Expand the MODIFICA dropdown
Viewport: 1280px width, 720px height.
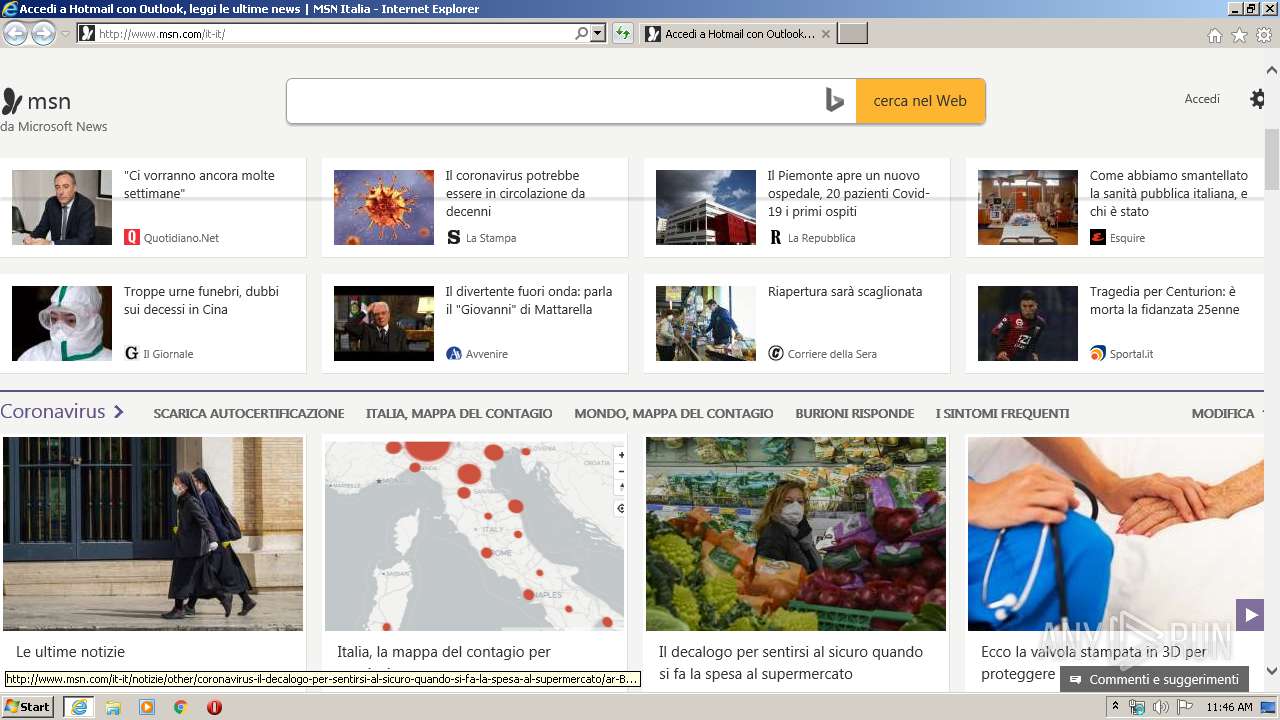coord(1228,413)
